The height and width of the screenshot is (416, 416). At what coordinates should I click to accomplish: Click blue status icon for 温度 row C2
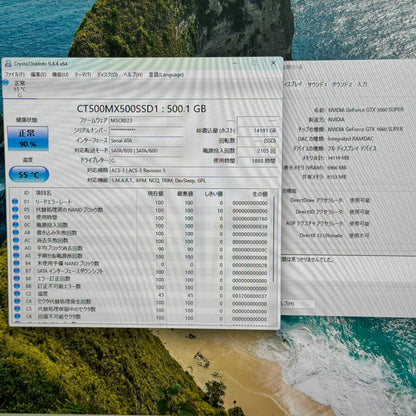tap(17, 294)
